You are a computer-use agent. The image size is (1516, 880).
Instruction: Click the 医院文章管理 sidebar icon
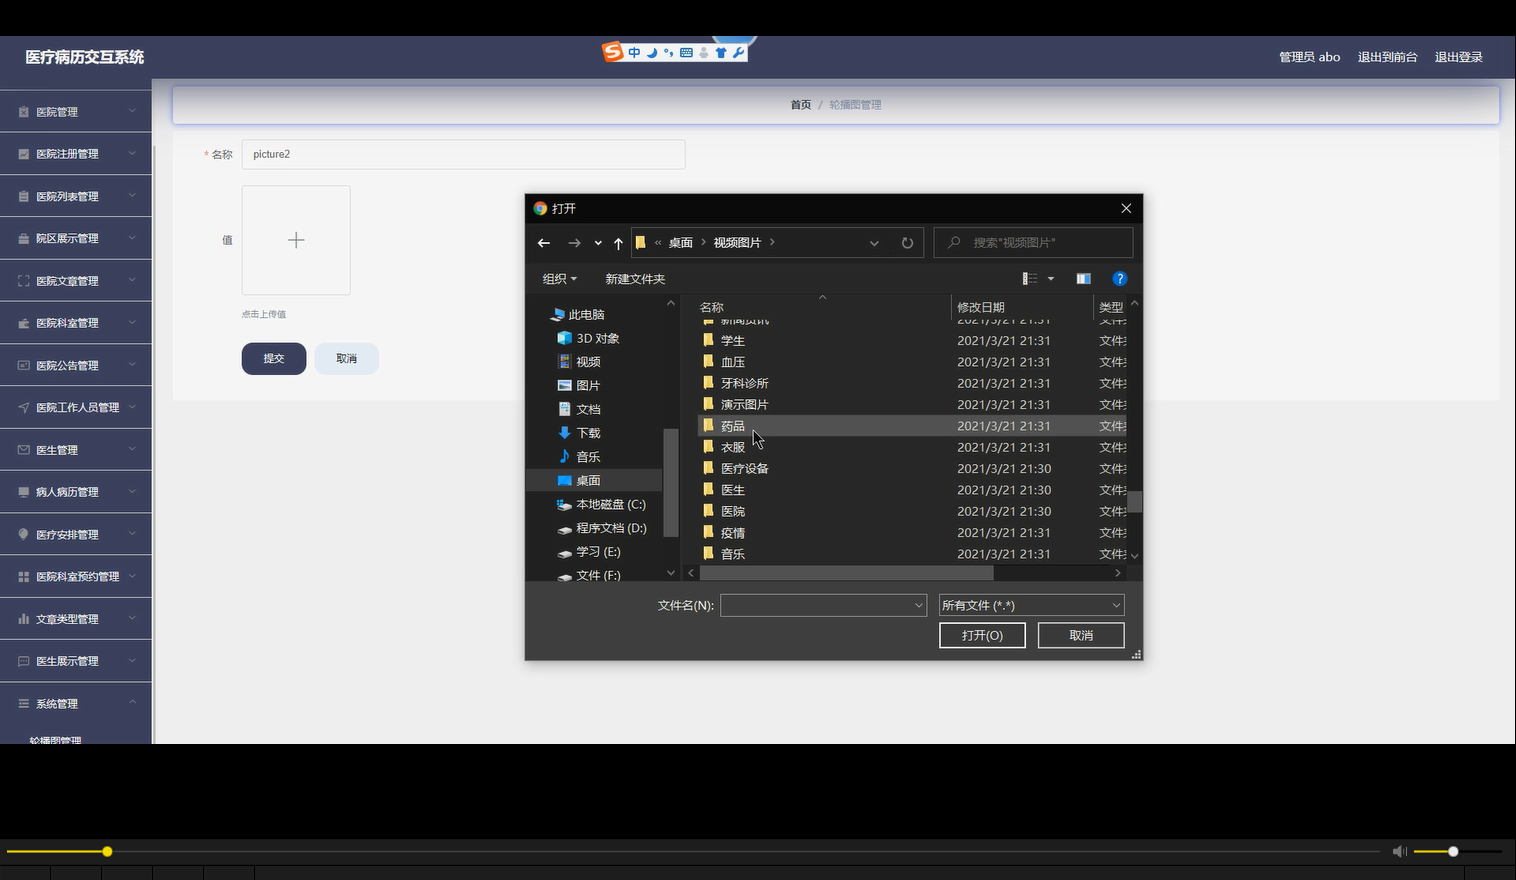(x=24, y=281)
